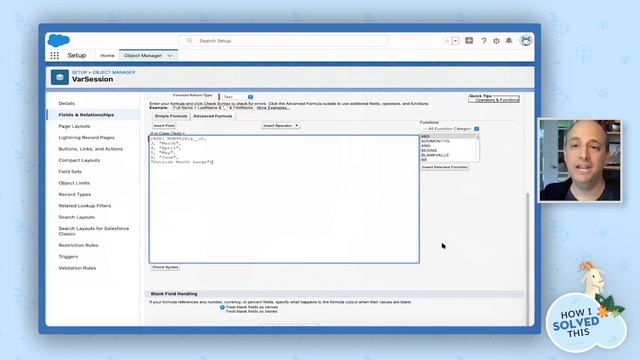This screenshot has height=360, width=640.
Task: Click the info icon beside return type Text
Action: coord(250,97)
